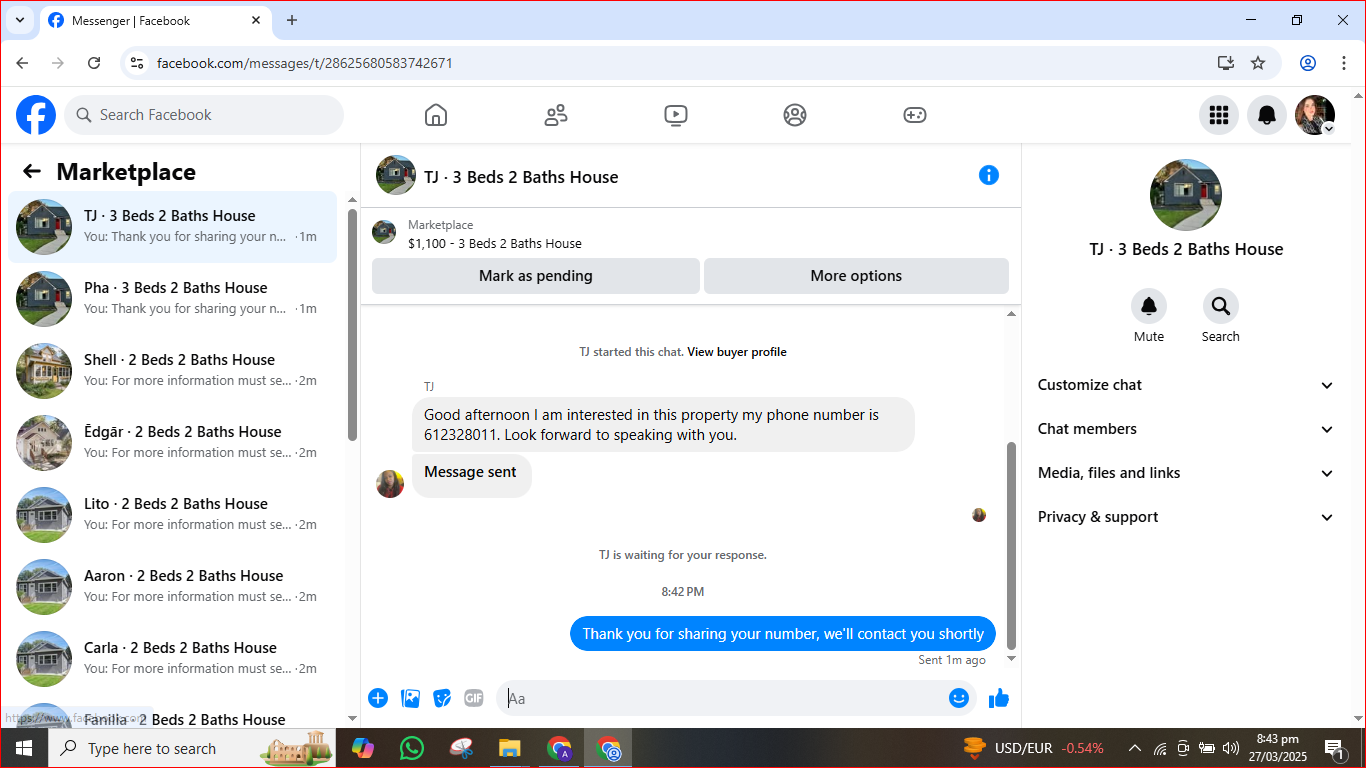This screenshot has height=768, width=1366.
Task: Open the Home feed icon
Action: tap(436, 115)
